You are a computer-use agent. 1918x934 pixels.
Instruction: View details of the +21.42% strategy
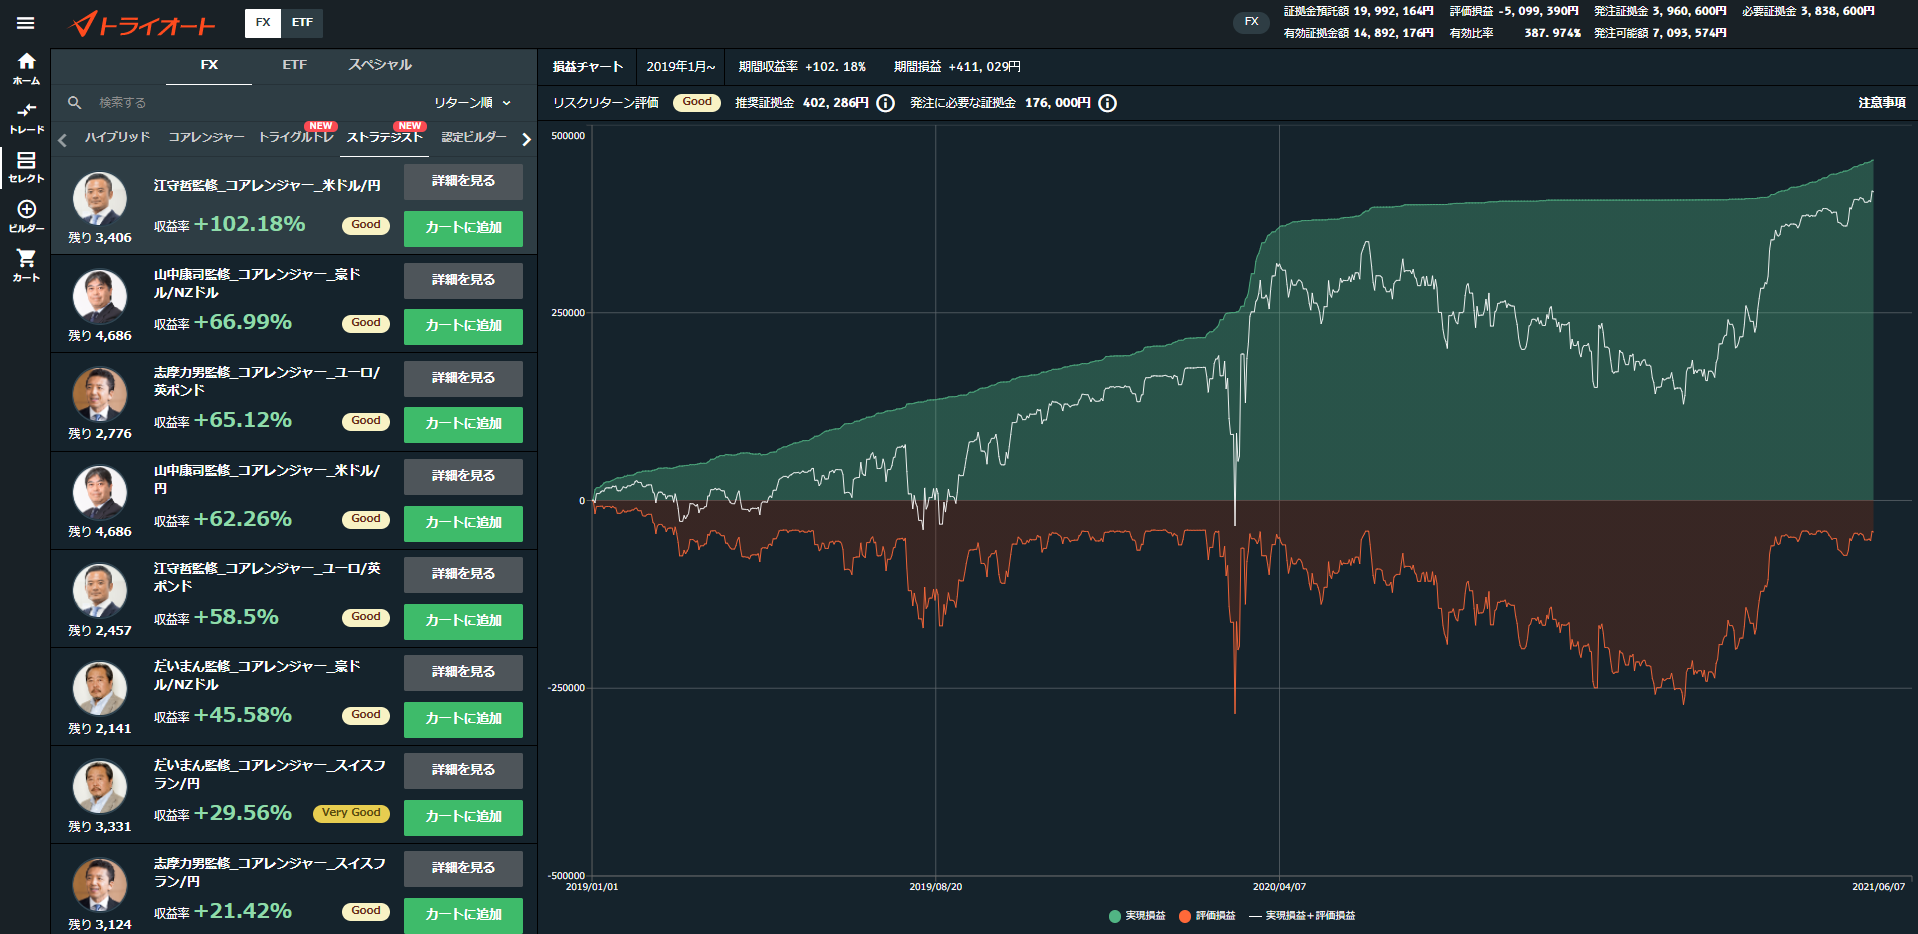pyautogui.click(x=463, y=868)
